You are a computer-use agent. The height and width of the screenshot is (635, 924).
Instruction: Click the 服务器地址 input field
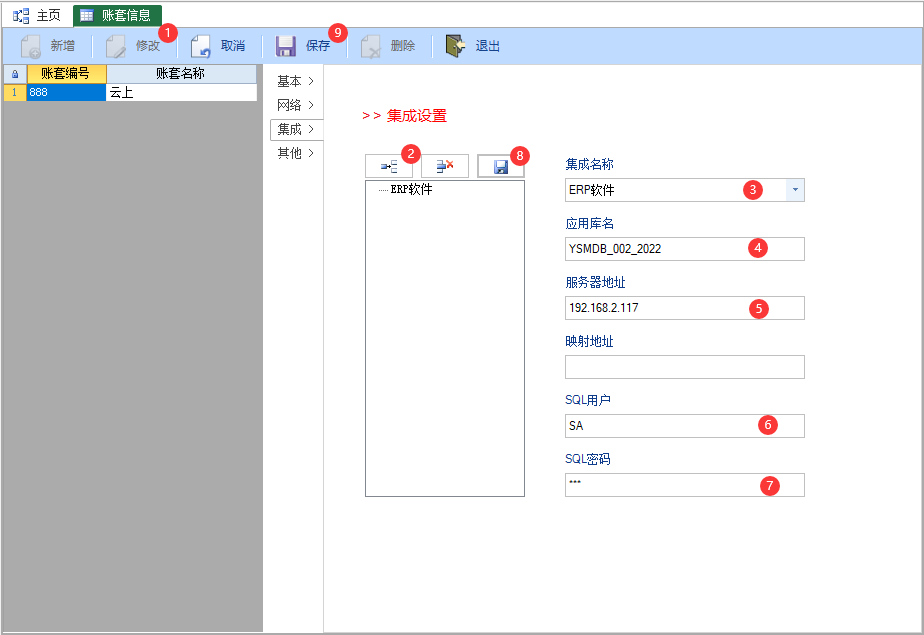pyautogui.click(x=684, y=307)
